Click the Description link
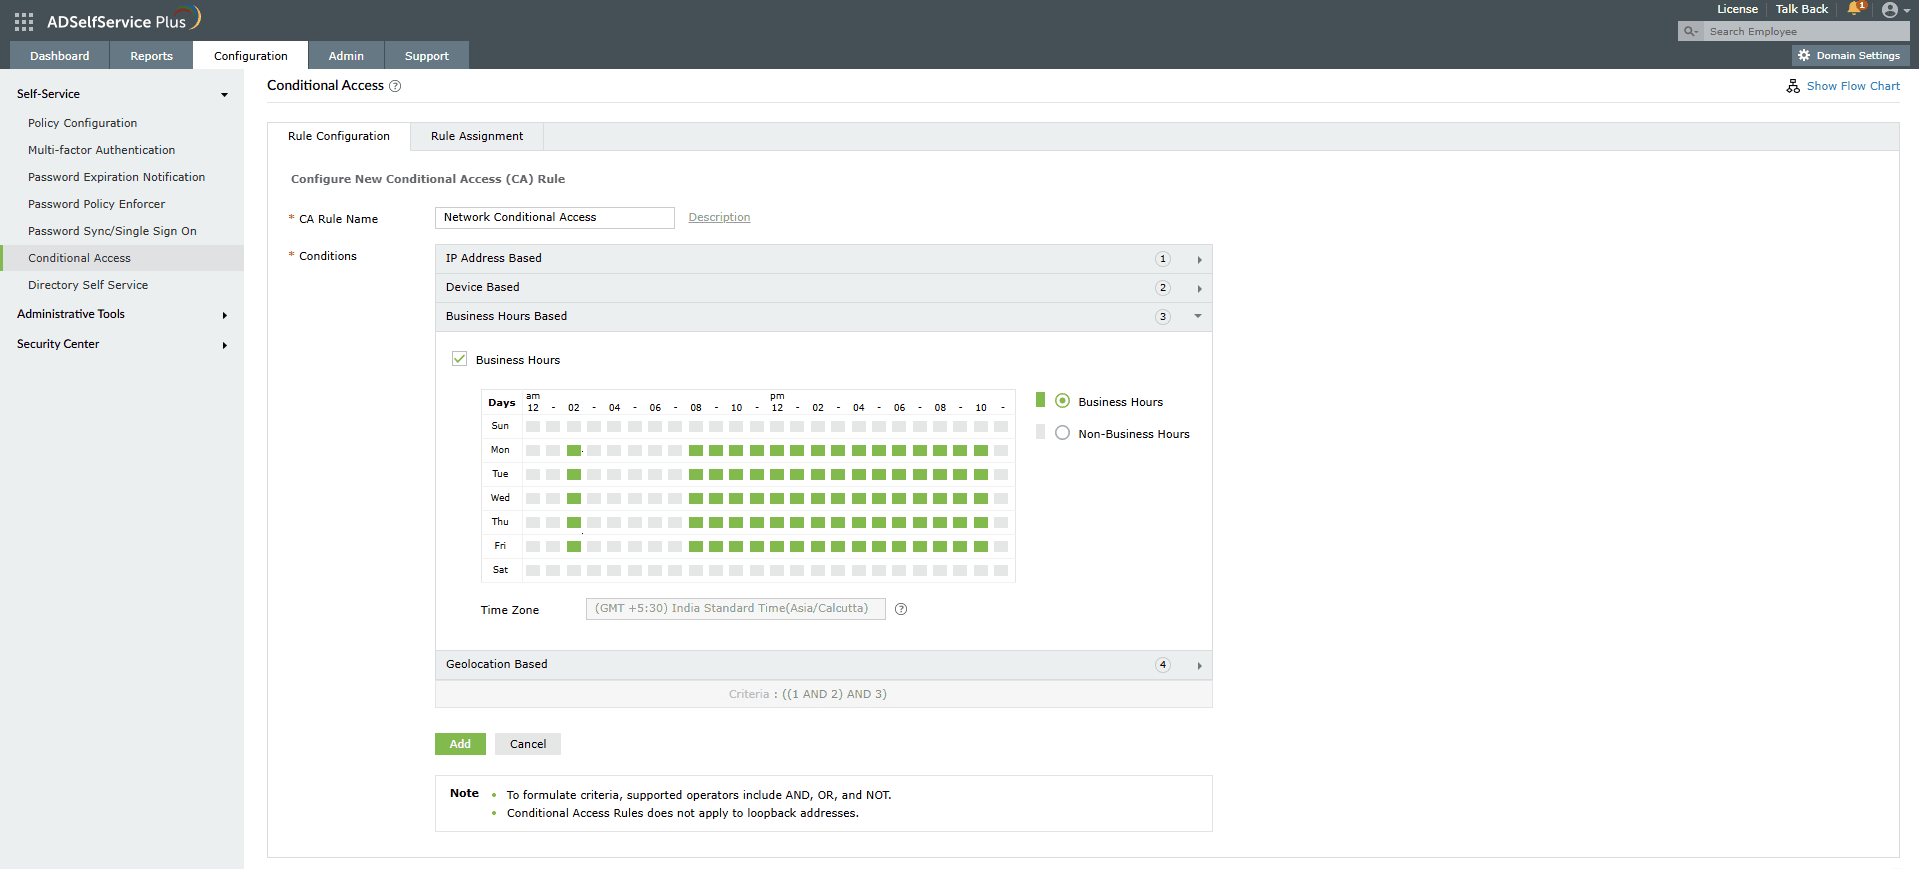This screenshot has height=869, width=1919. click(x=719, y=217)
